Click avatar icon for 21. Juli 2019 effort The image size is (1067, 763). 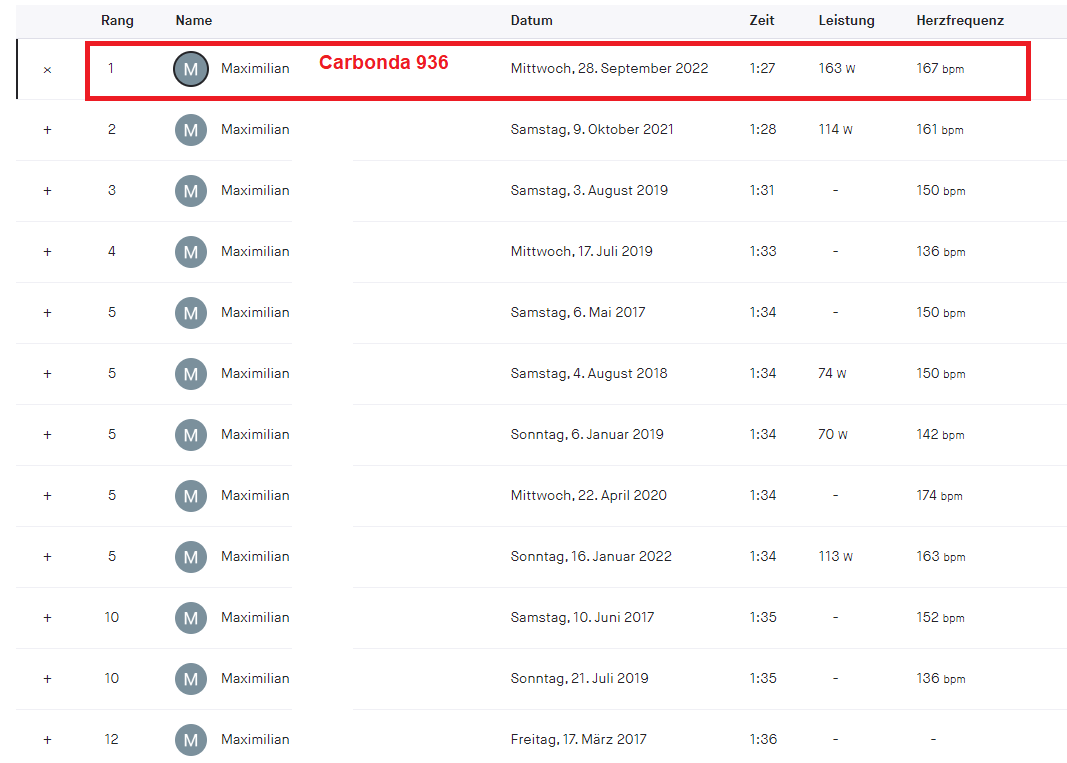pyautogui.click(x=191, y=679)
